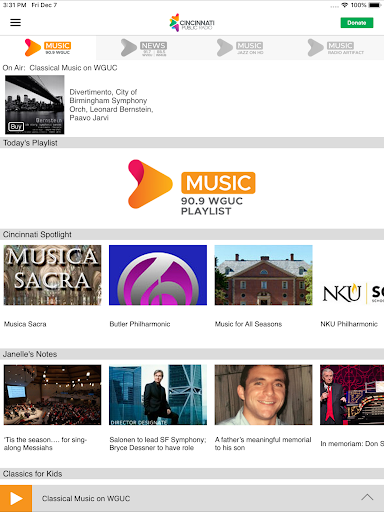Open the Musica Sacra thumbnail

pos(52,275)
